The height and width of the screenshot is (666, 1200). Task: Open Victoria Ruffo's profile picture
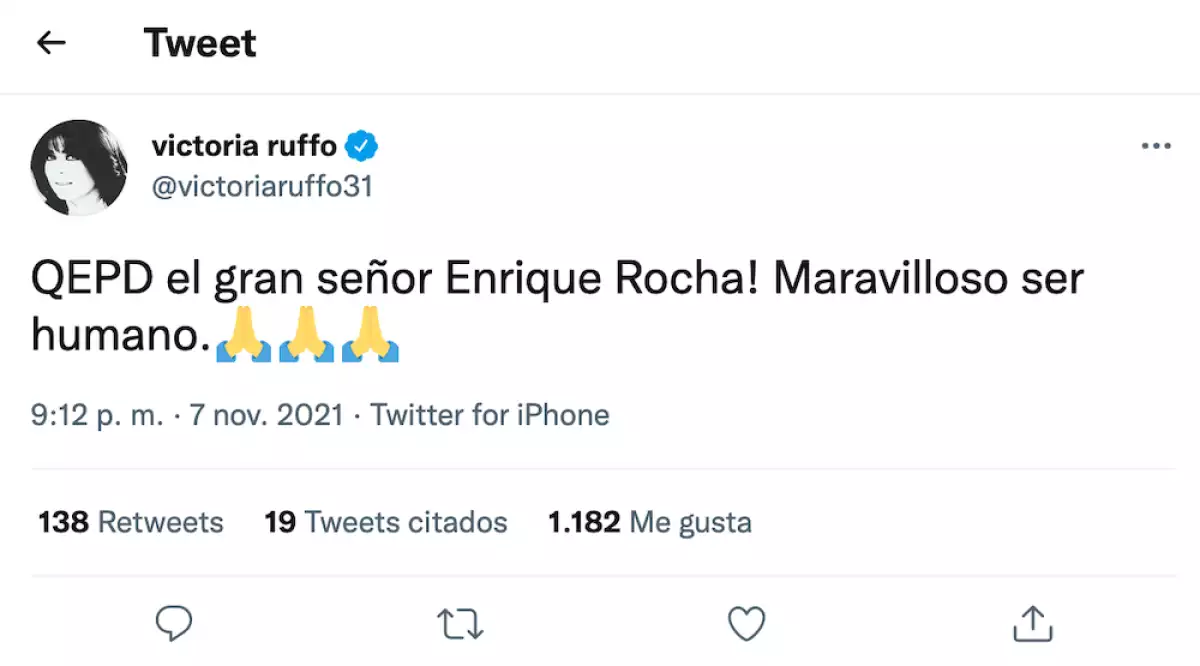(x=80, y=167)
